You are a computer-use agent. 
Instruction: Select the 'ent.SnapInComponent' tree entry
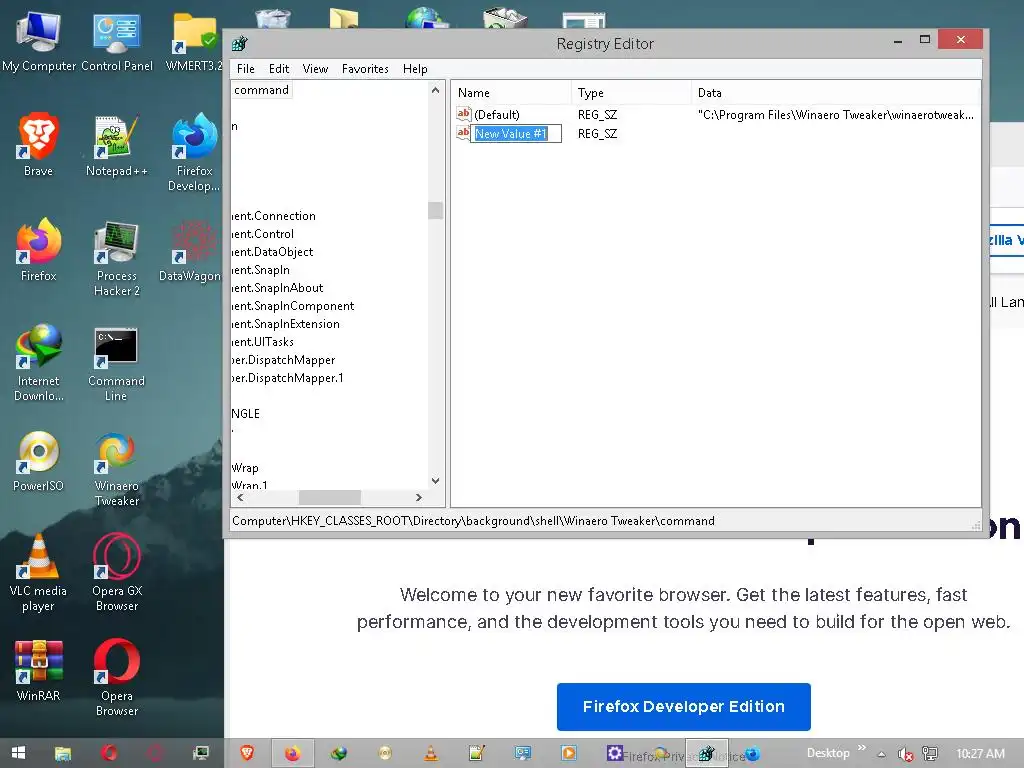coord(293,306)
